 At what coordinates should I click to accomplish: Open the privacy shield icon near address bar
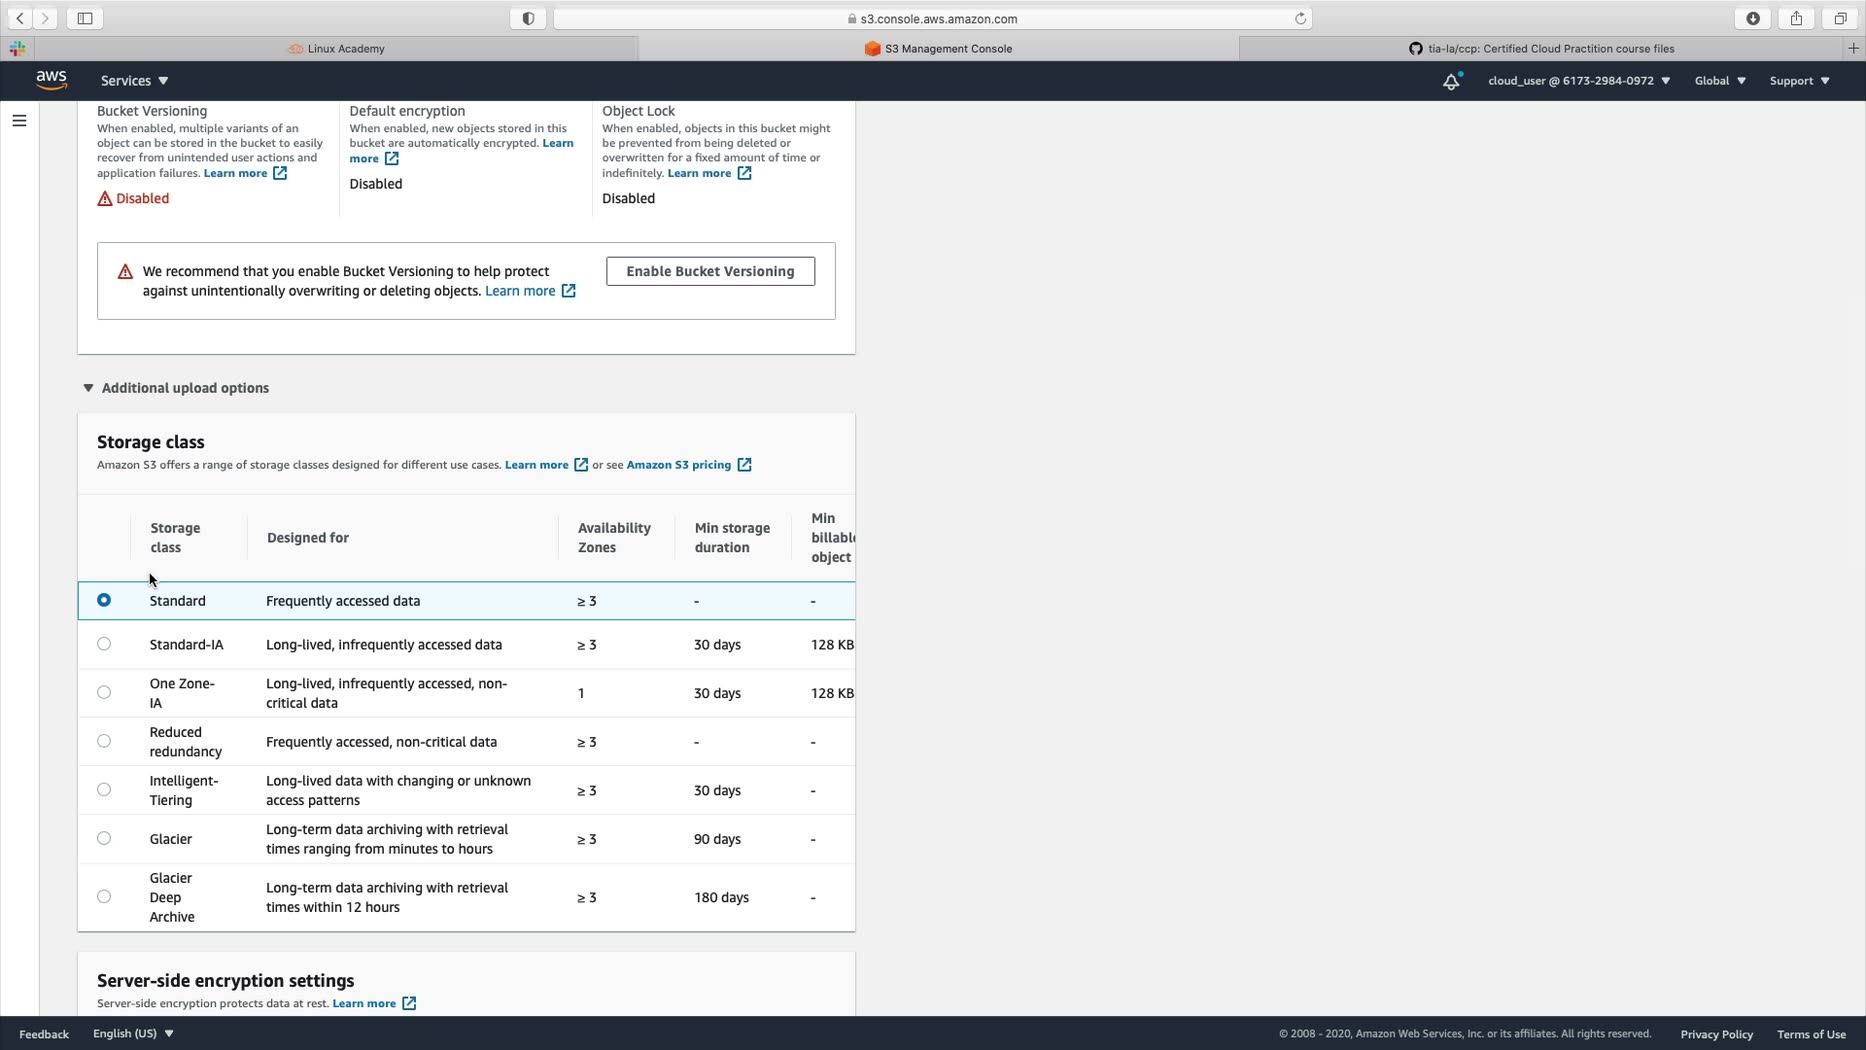[528, 18]
